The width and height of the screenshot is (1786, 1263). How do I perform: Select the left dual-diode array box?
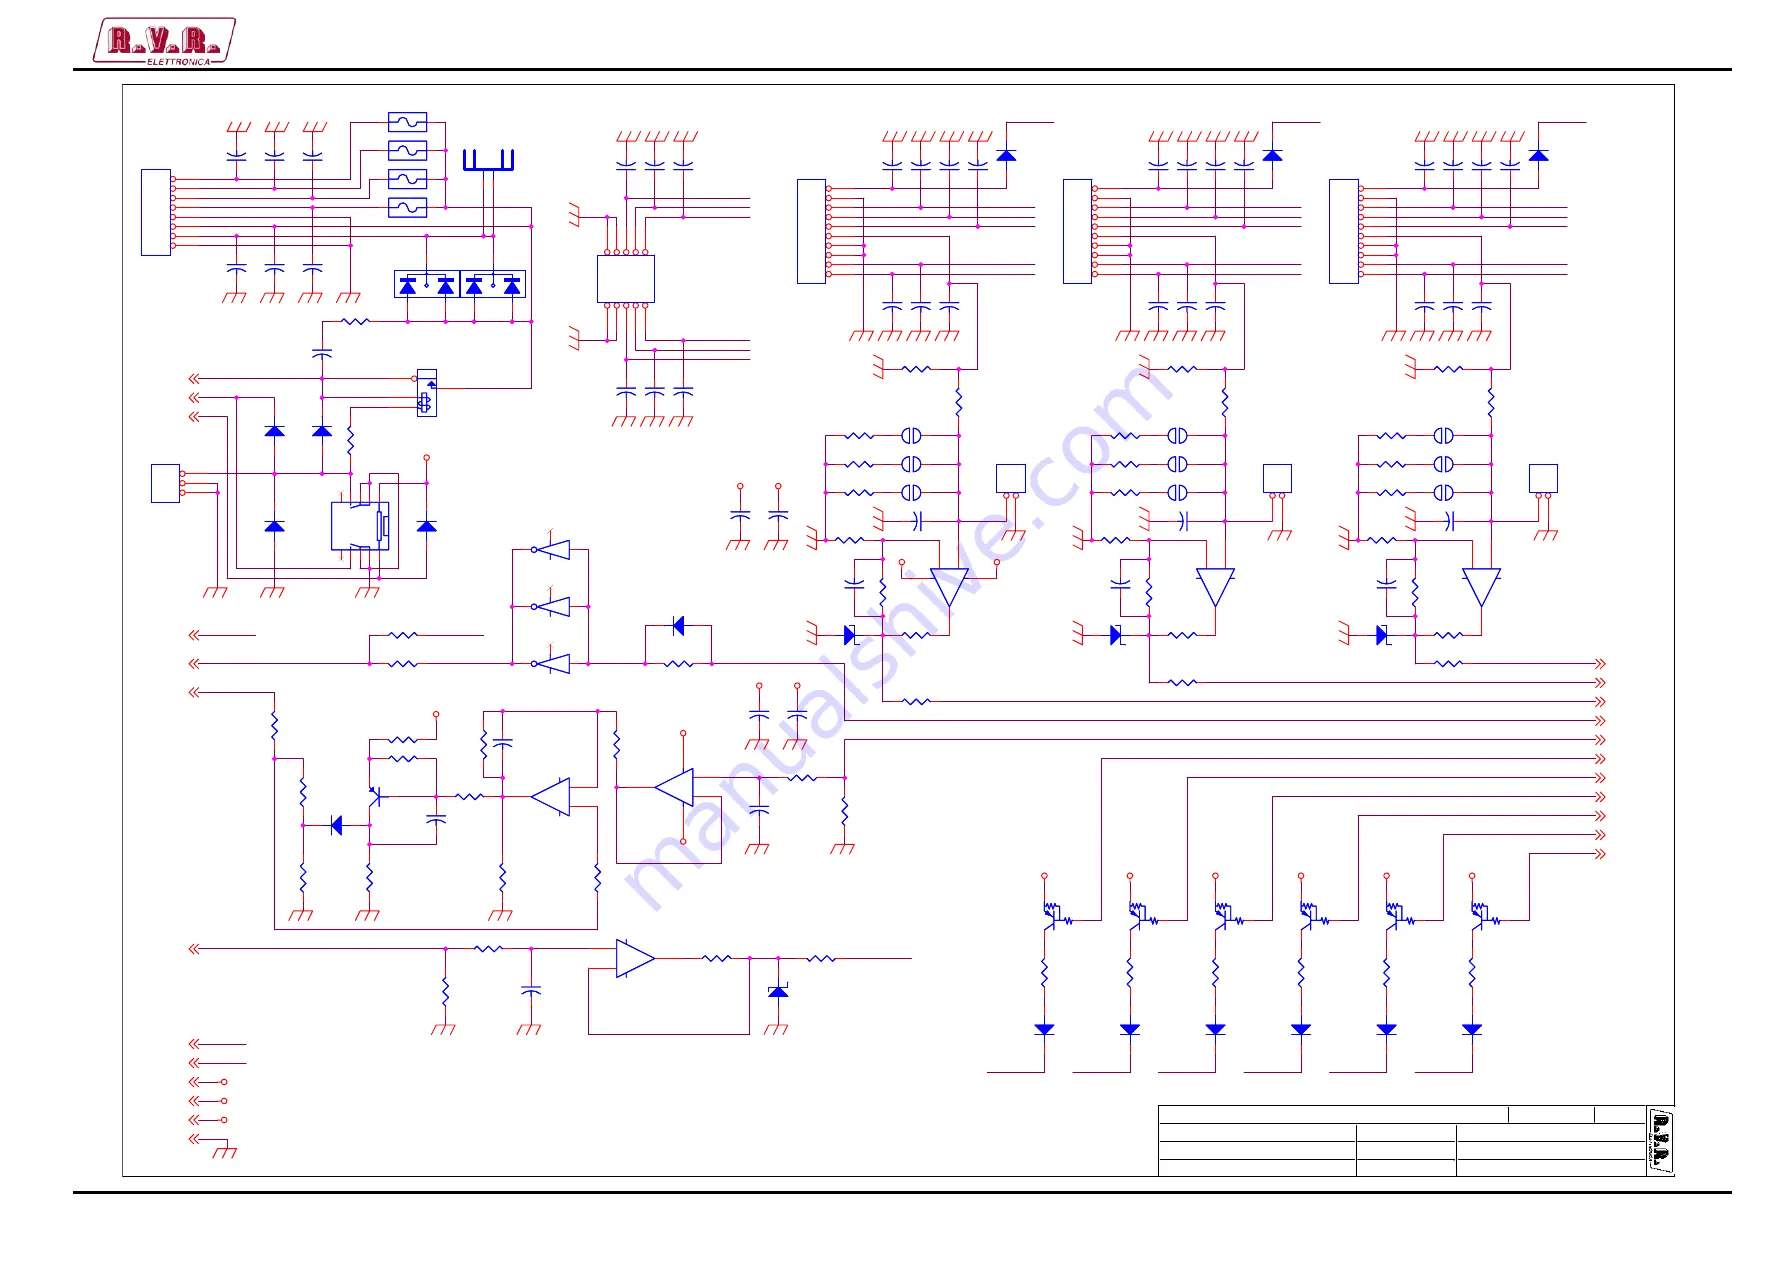(427, 285)
